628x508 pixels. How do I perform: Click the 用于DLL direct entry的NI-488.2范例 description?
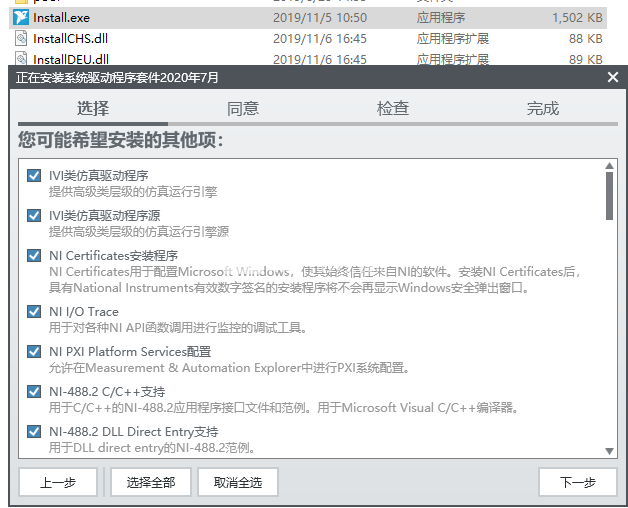[x=151, y=448]
